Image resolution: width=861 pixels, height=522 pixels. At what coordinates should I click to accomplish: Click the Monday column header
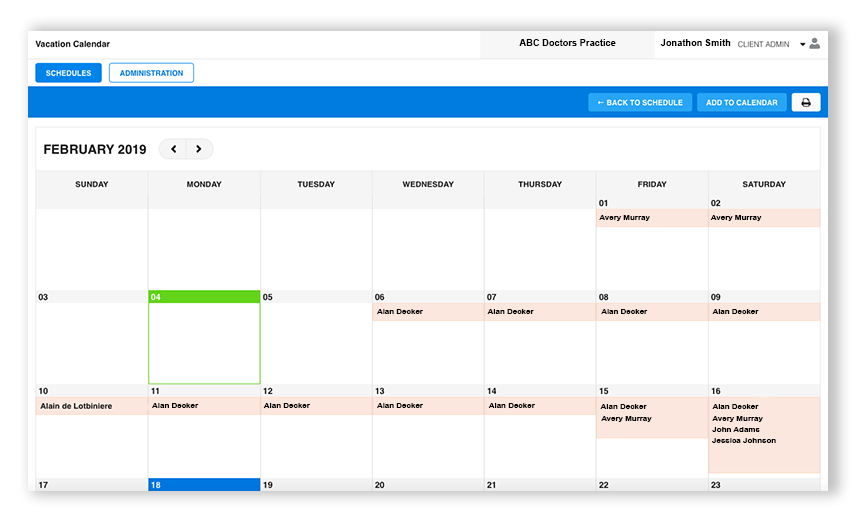pos(204,184)
